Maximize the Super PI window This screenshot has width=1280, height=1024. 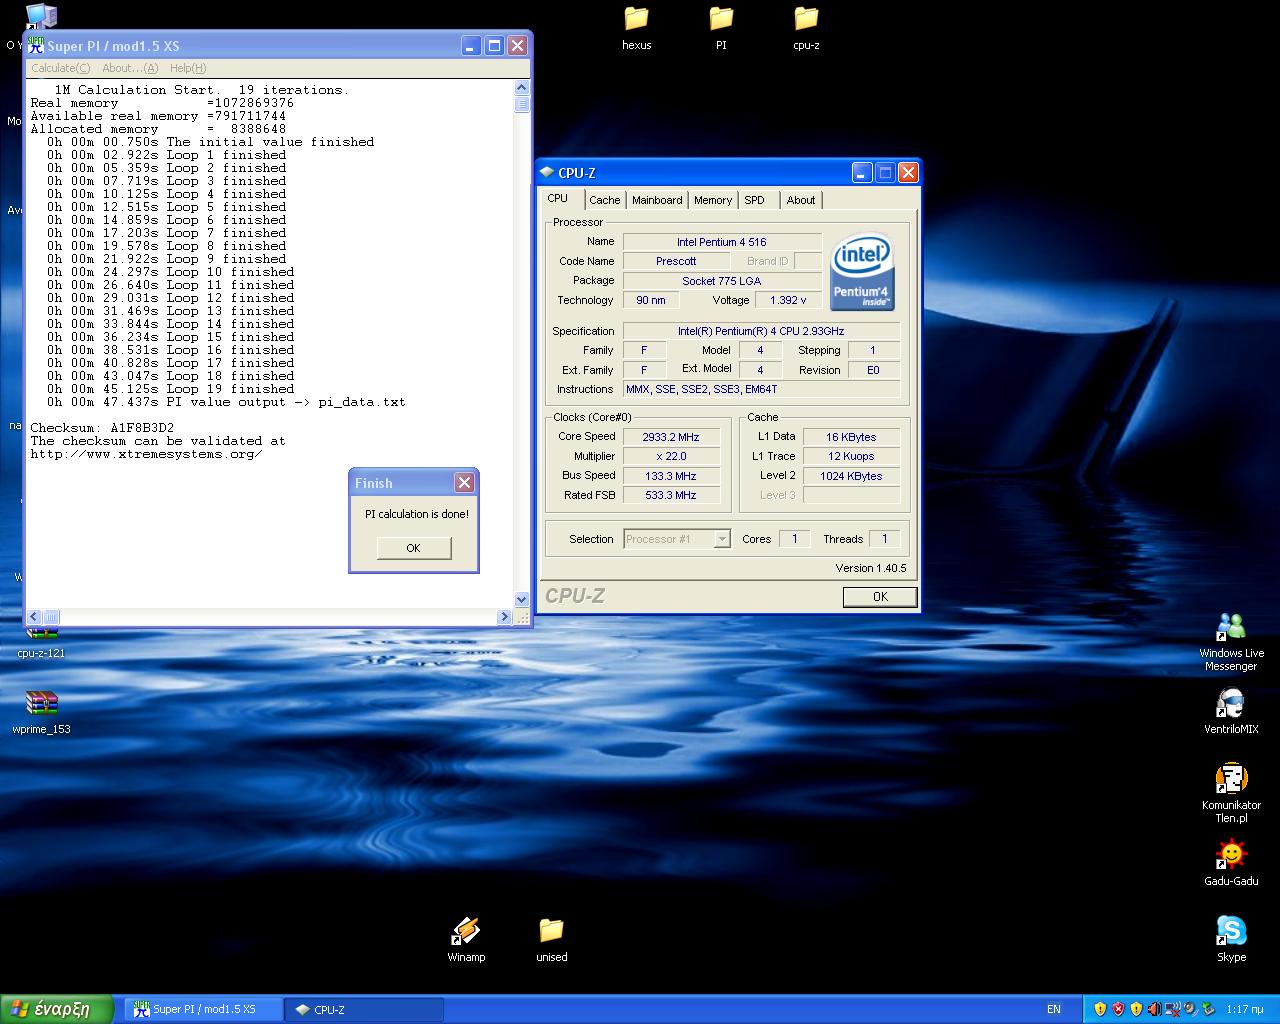pos(494,45)
